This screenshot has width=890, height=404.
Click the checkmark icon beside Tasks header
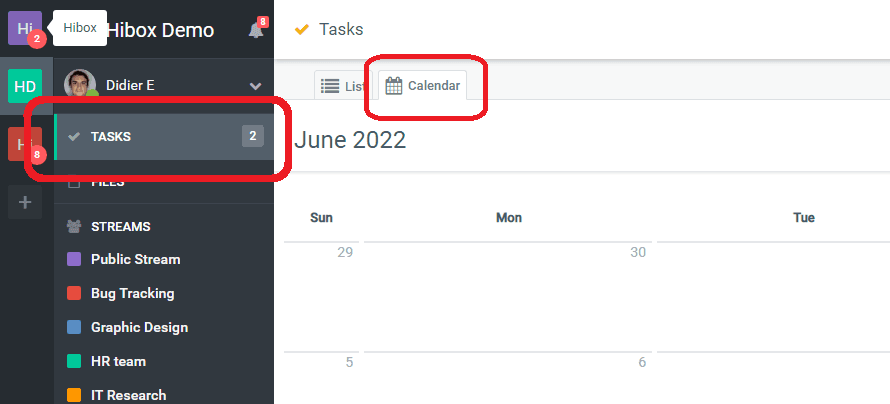301,30
